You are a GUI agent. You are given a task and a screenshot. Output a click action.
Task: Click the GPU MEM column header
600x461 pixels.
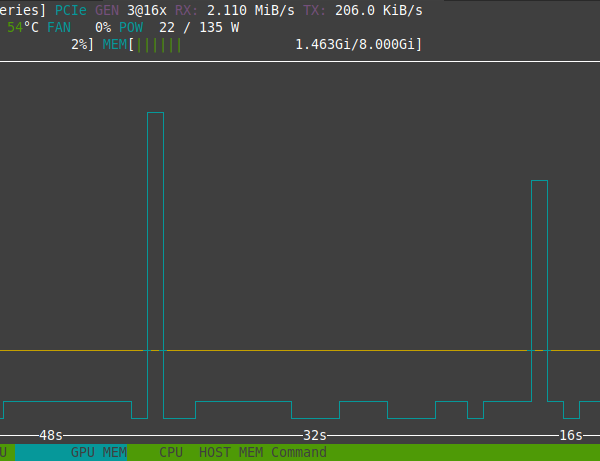pos(99,452)
